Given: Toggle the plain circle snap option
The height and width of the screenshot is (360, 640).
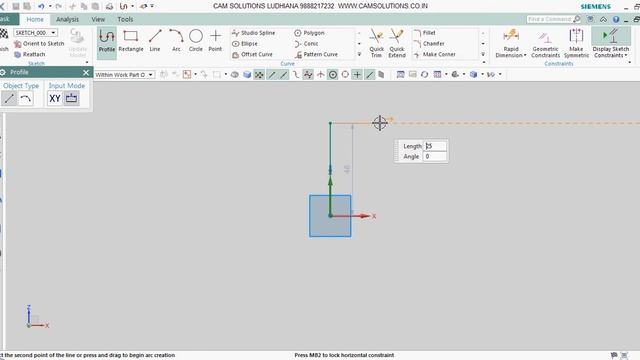Looking at the screenshot, I should pyautogui.click(x=345, y=75).
